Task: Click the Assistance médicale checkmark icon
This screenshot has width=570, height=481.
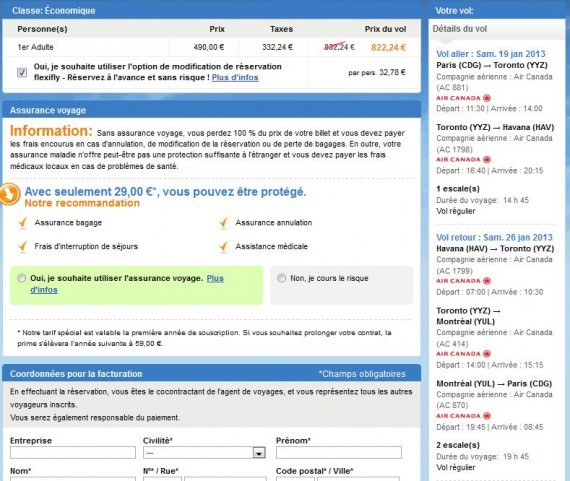Action: [223, 247]
